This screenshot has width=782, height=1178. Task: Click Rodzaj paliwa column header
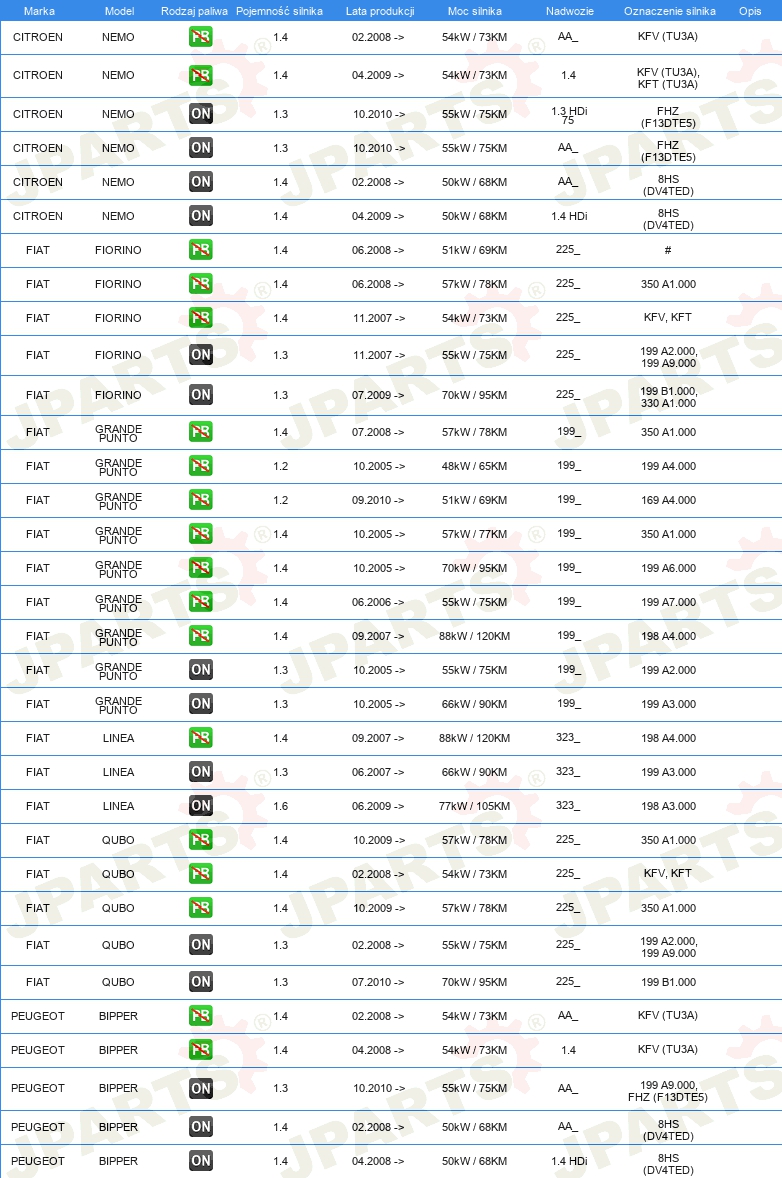click(194, 11)
